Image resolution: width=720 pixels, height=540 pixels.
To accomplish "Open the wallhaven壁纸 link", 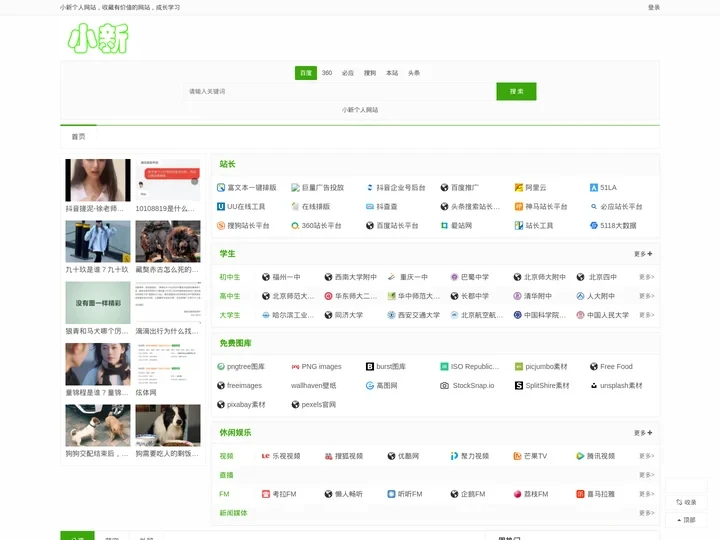I will click(x=314, y=386).
